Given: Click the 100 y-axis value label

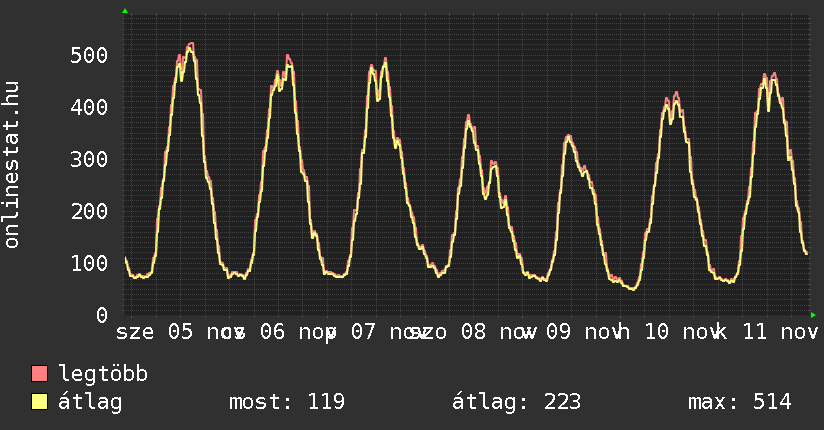Looking at the screenshot, I should [x=89, y=263].
